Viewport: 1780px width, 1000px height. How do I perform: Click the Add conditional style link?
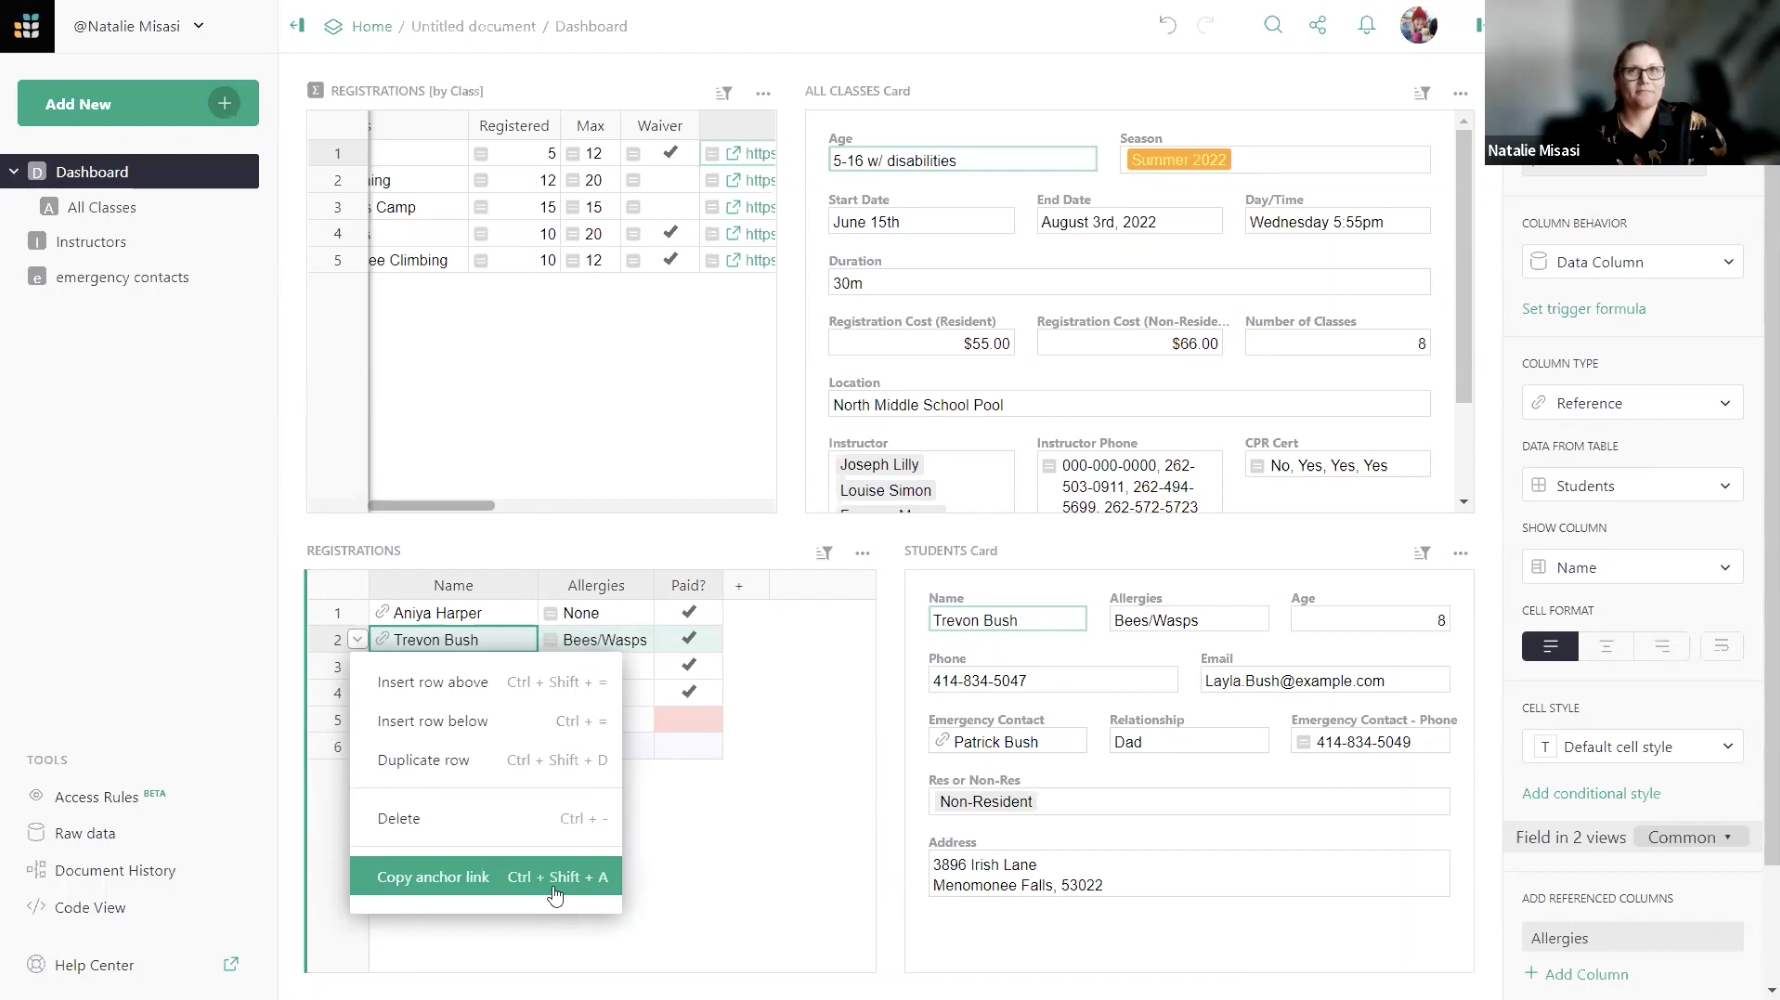pos(1591,793)
